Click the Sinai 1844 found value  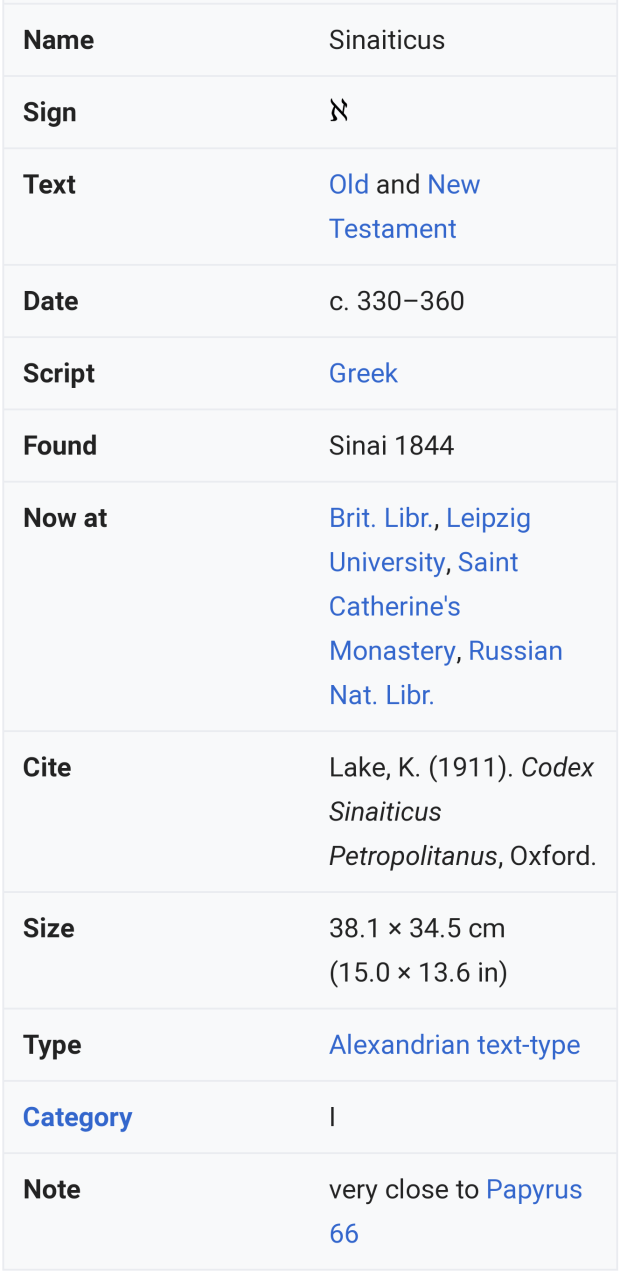(391, 446)
